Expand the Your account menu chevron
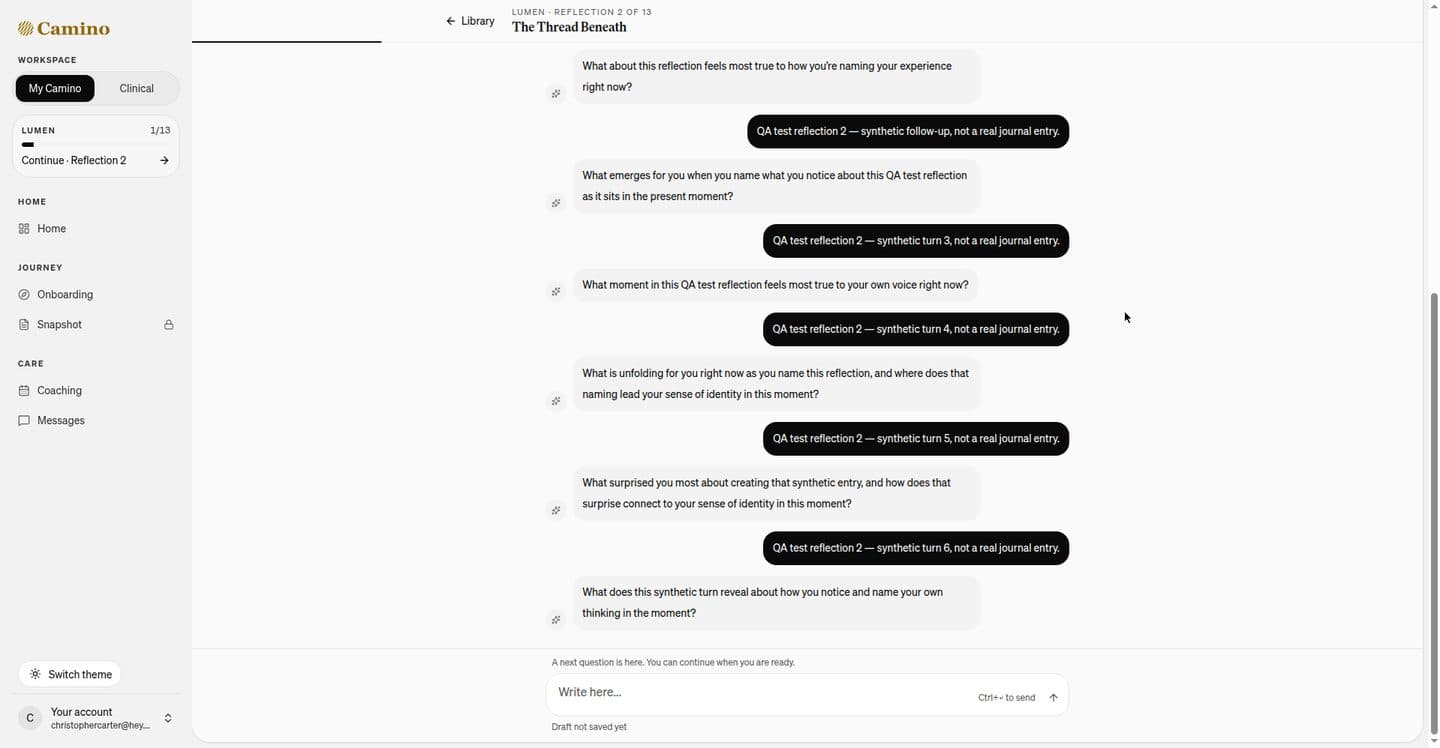Screen dimensions: 1440x748 pyautogui.click(x=168, y=718)
